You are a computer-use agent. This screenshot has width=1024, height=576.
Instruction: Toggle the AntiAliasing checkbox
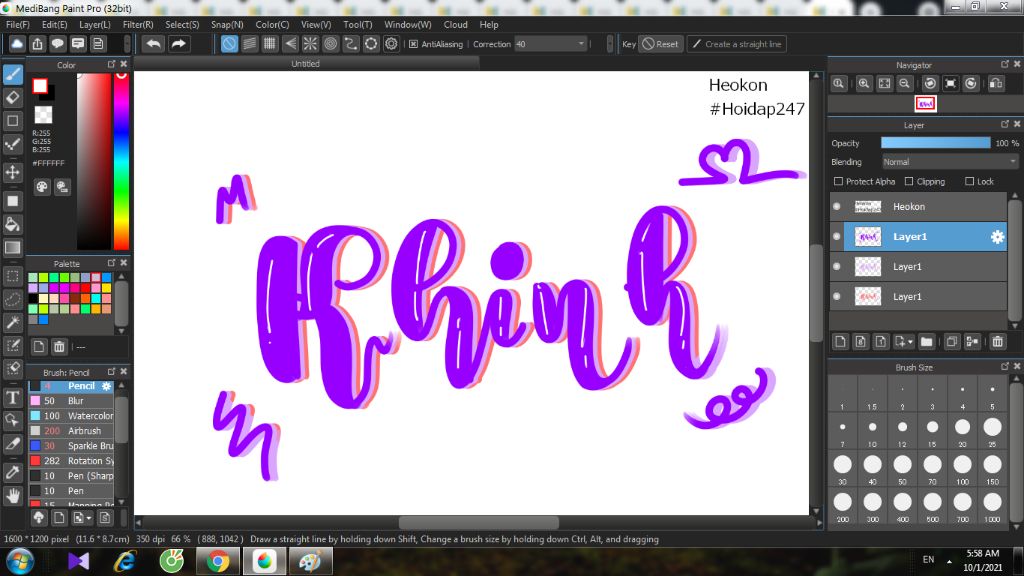tap(413, 44)
